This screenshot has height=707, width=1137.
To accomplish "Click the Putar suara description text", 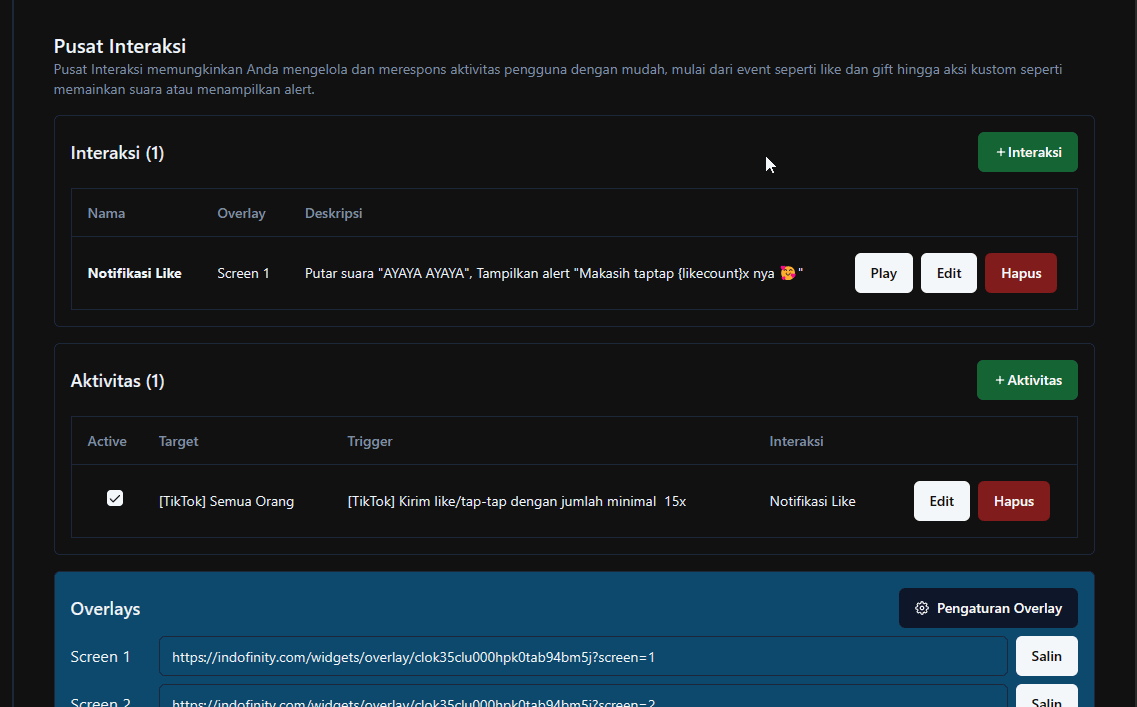I will click(553, 273).
